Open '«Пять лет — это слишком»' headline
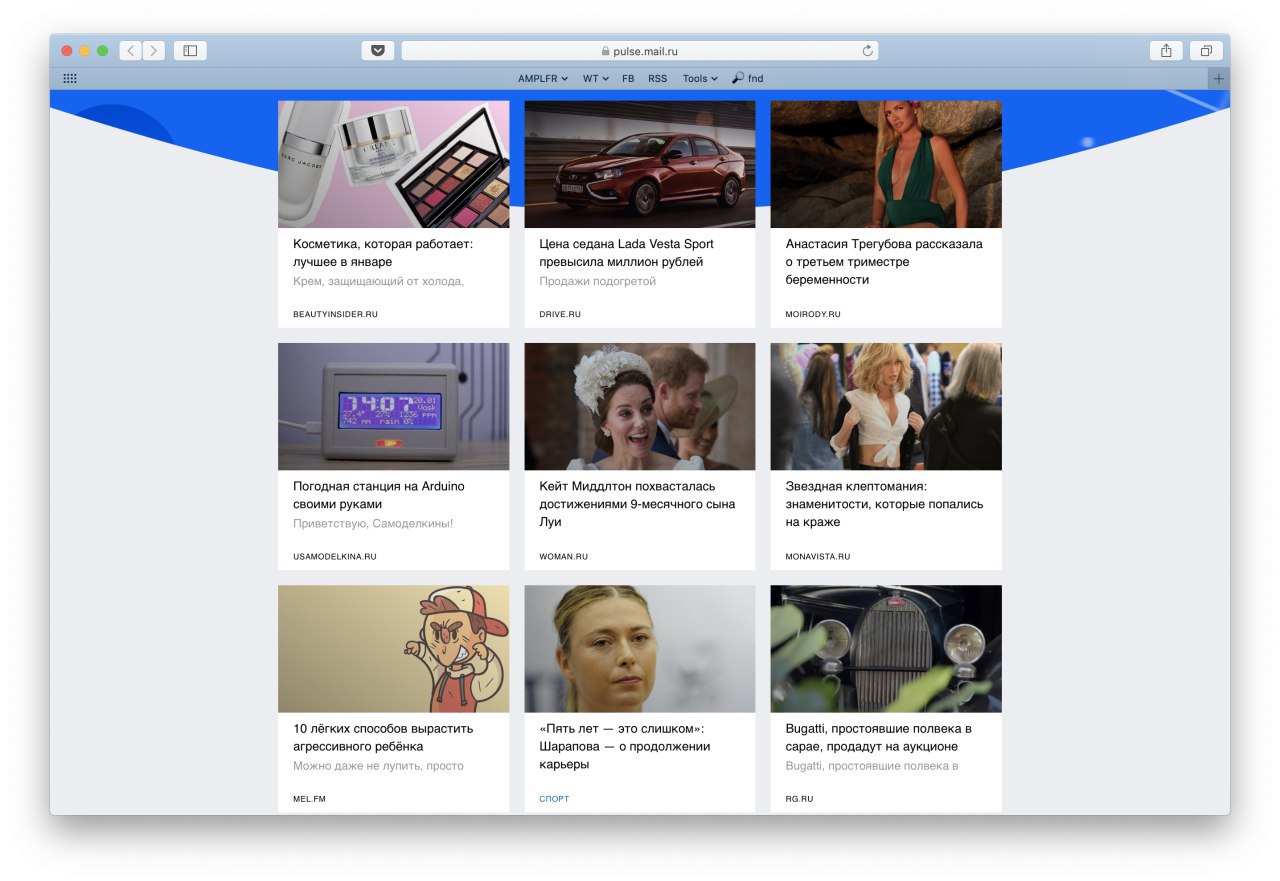Image resolution: width=1280 pixels, height=881 pixels. (625, 746)
